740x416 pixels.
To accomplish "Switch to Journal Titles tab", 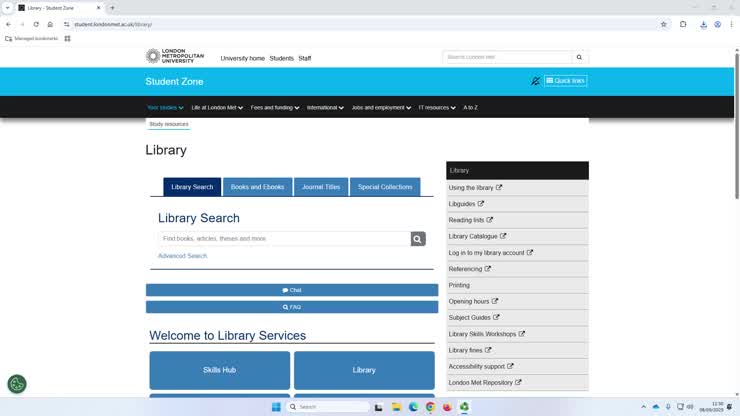I will (321, 187).
